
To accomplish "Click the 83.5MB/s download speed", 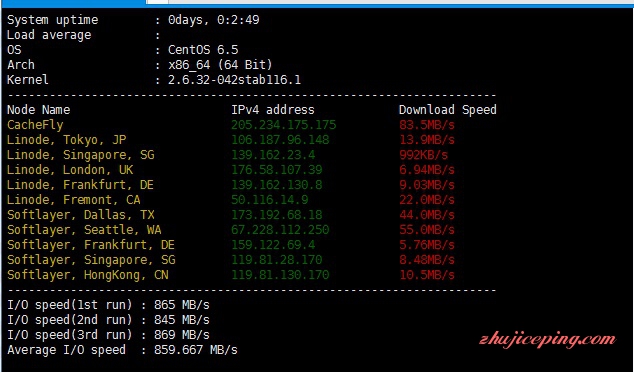I will point(427,125).
